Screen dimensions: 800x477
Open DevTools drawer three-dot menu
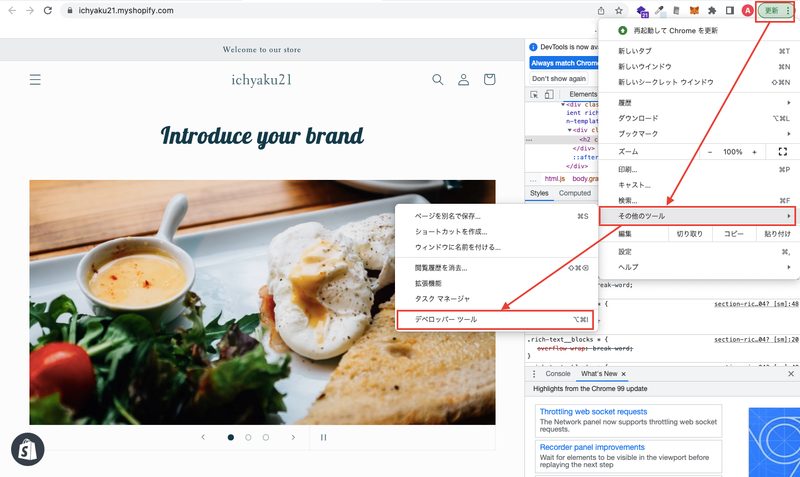coord(534,374)
